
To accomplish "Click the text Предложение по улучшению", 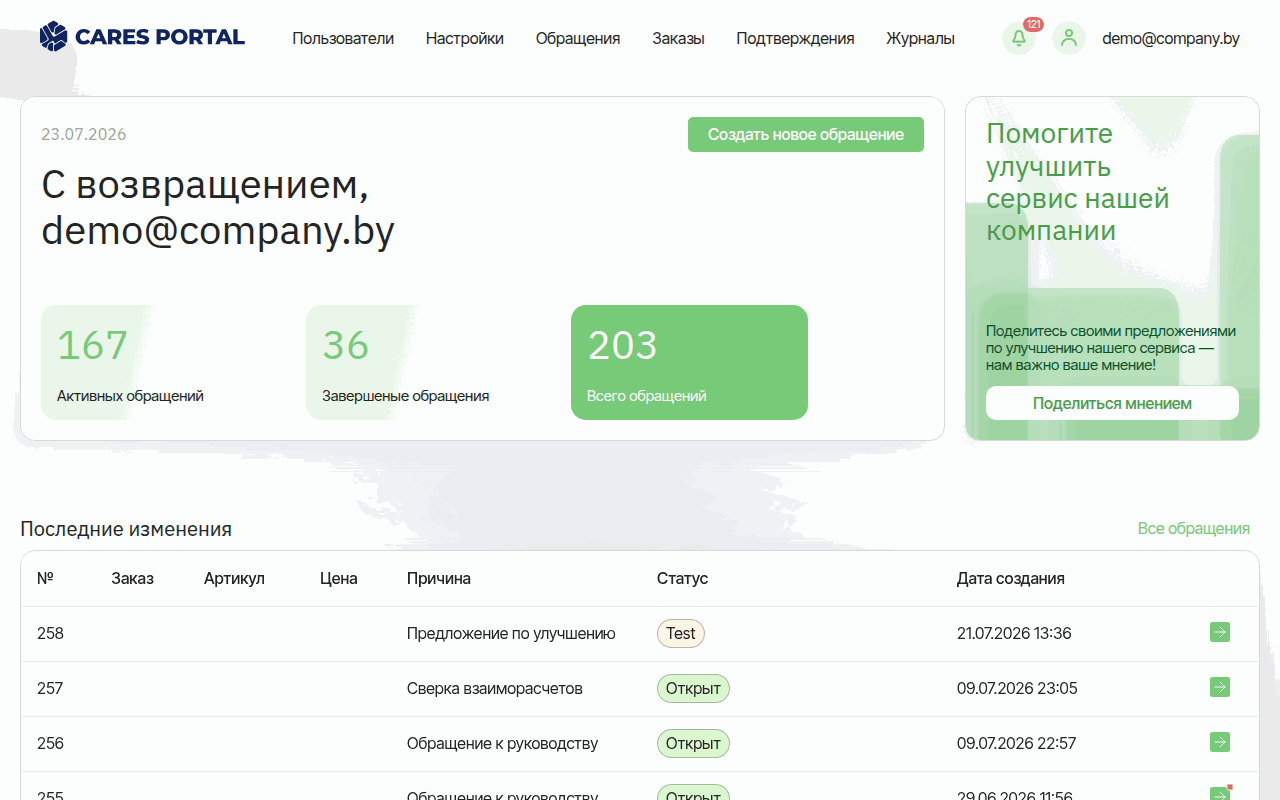I will click(511, 633).
